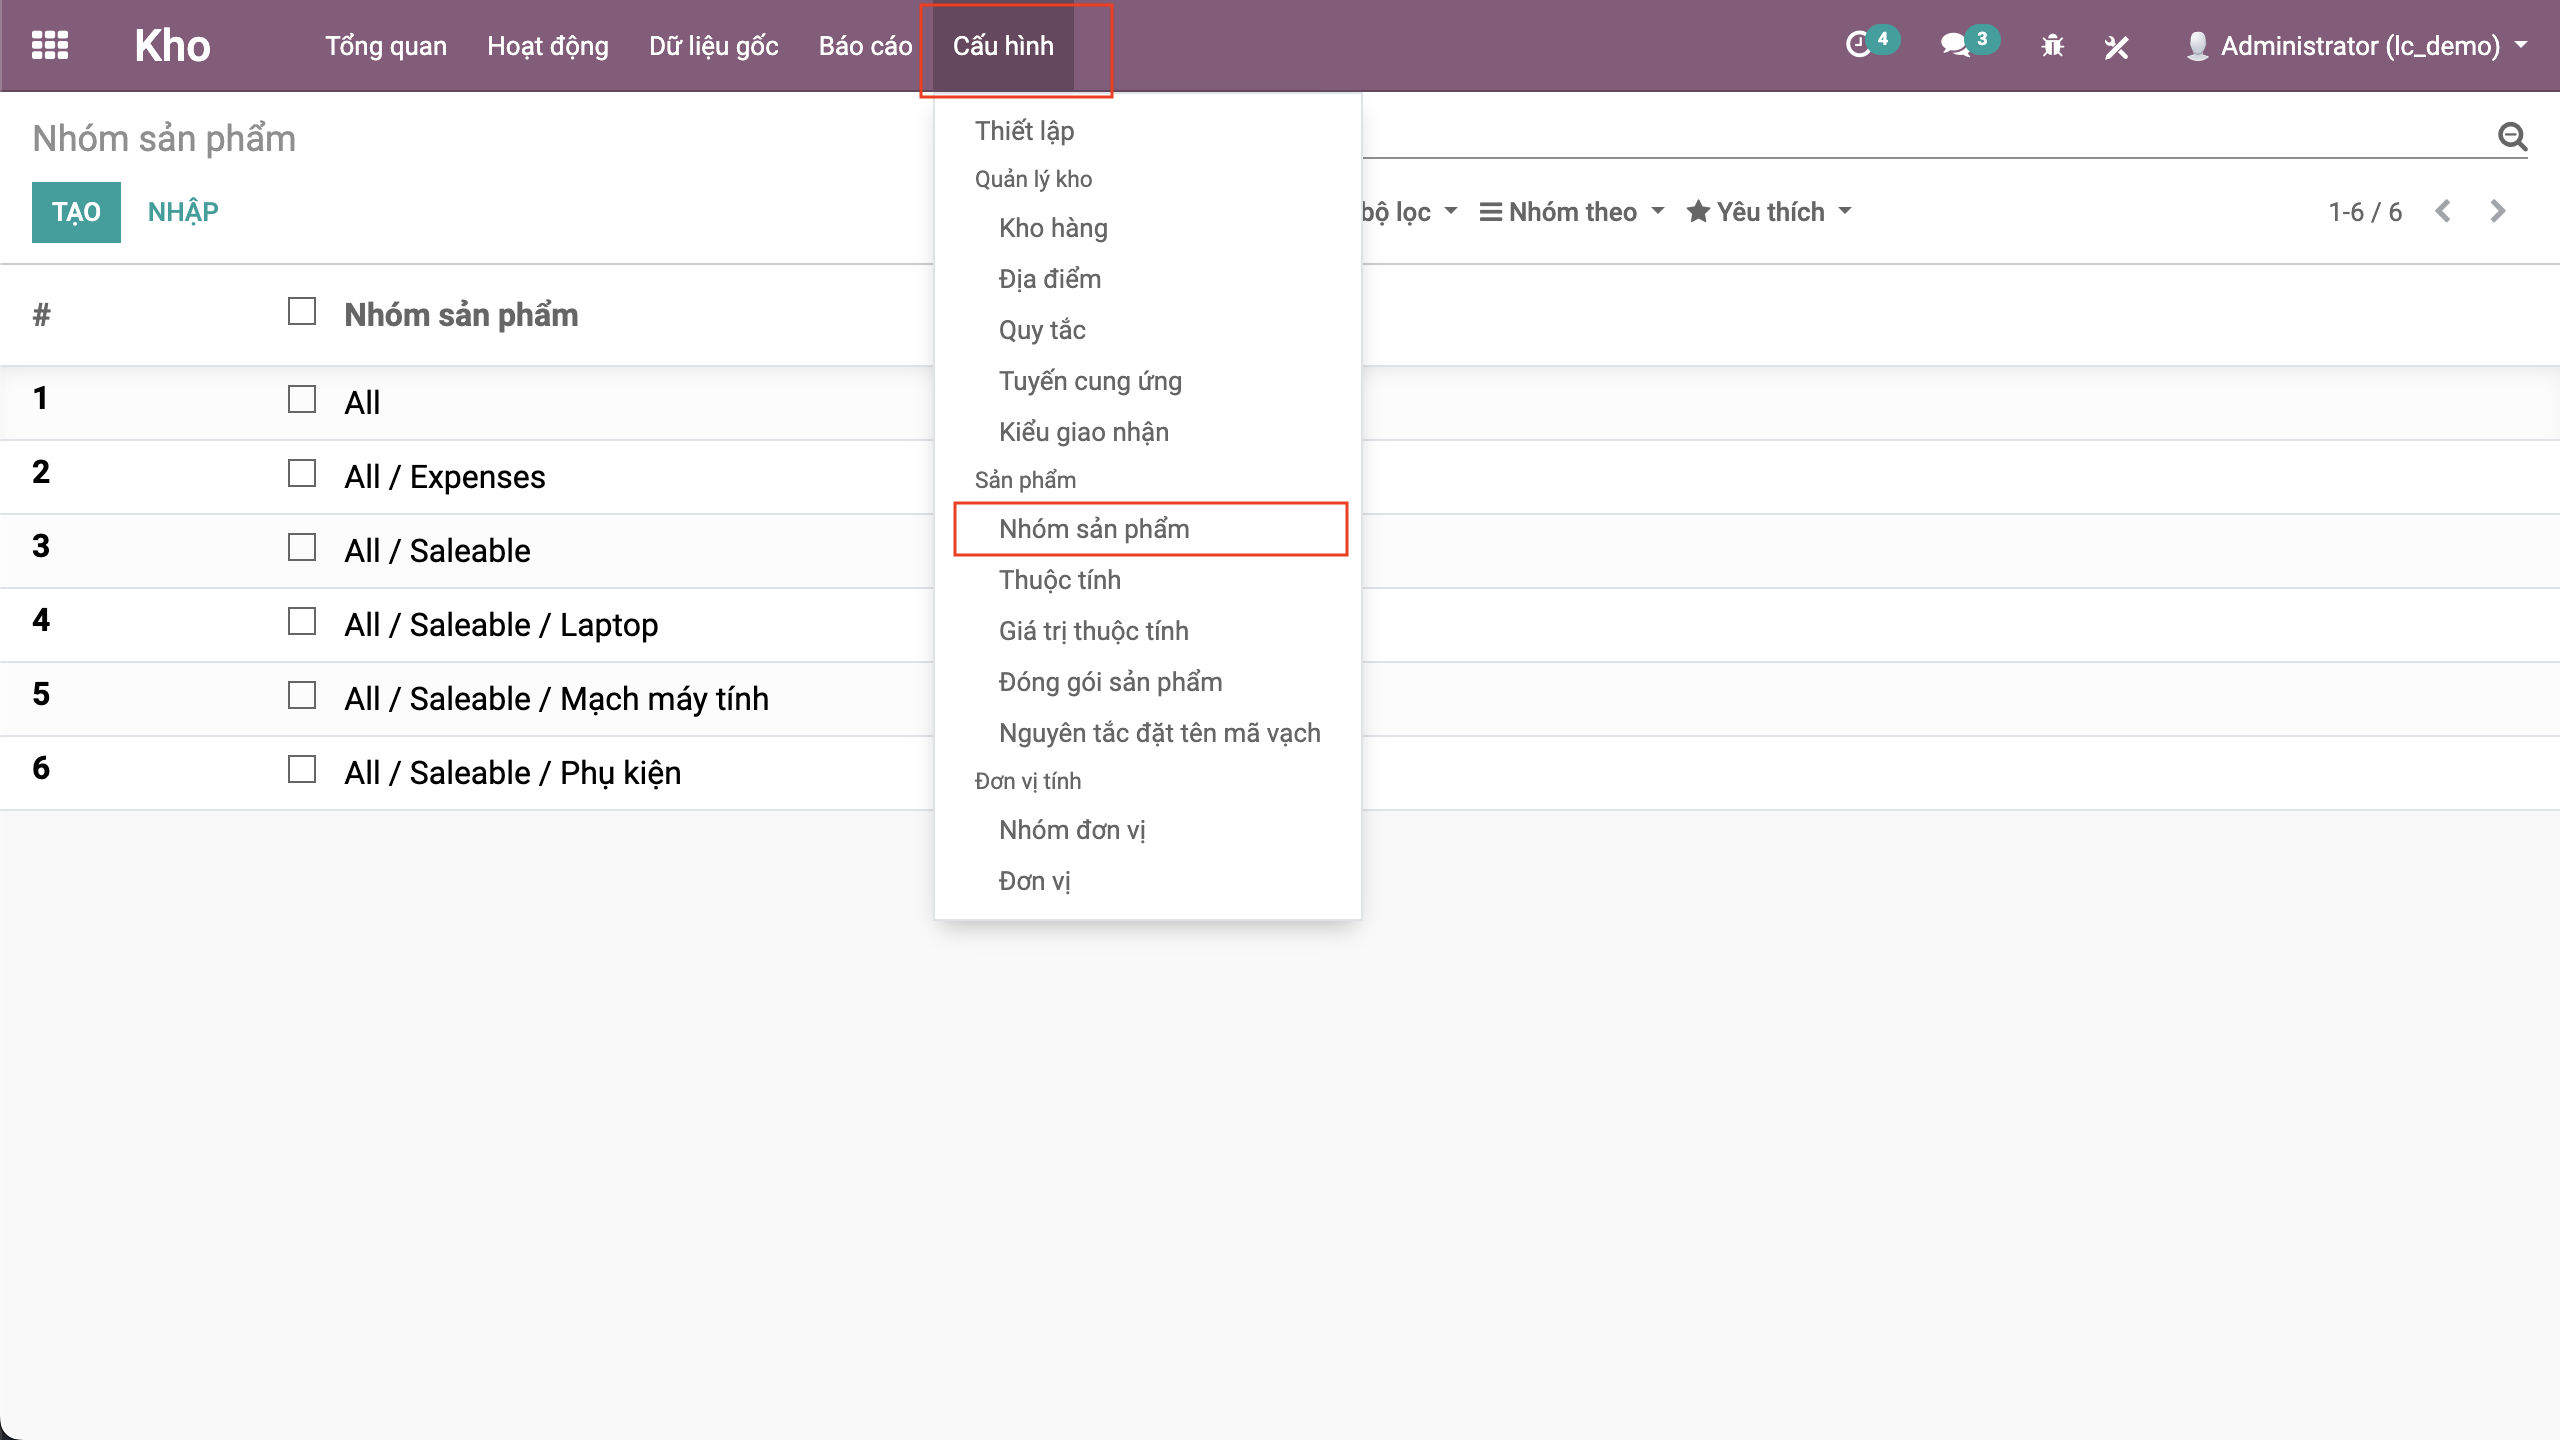Choose Kho hàng from the menu
The width and height of the screenshot is (2560, 1440).
[x=1053, y=228]
